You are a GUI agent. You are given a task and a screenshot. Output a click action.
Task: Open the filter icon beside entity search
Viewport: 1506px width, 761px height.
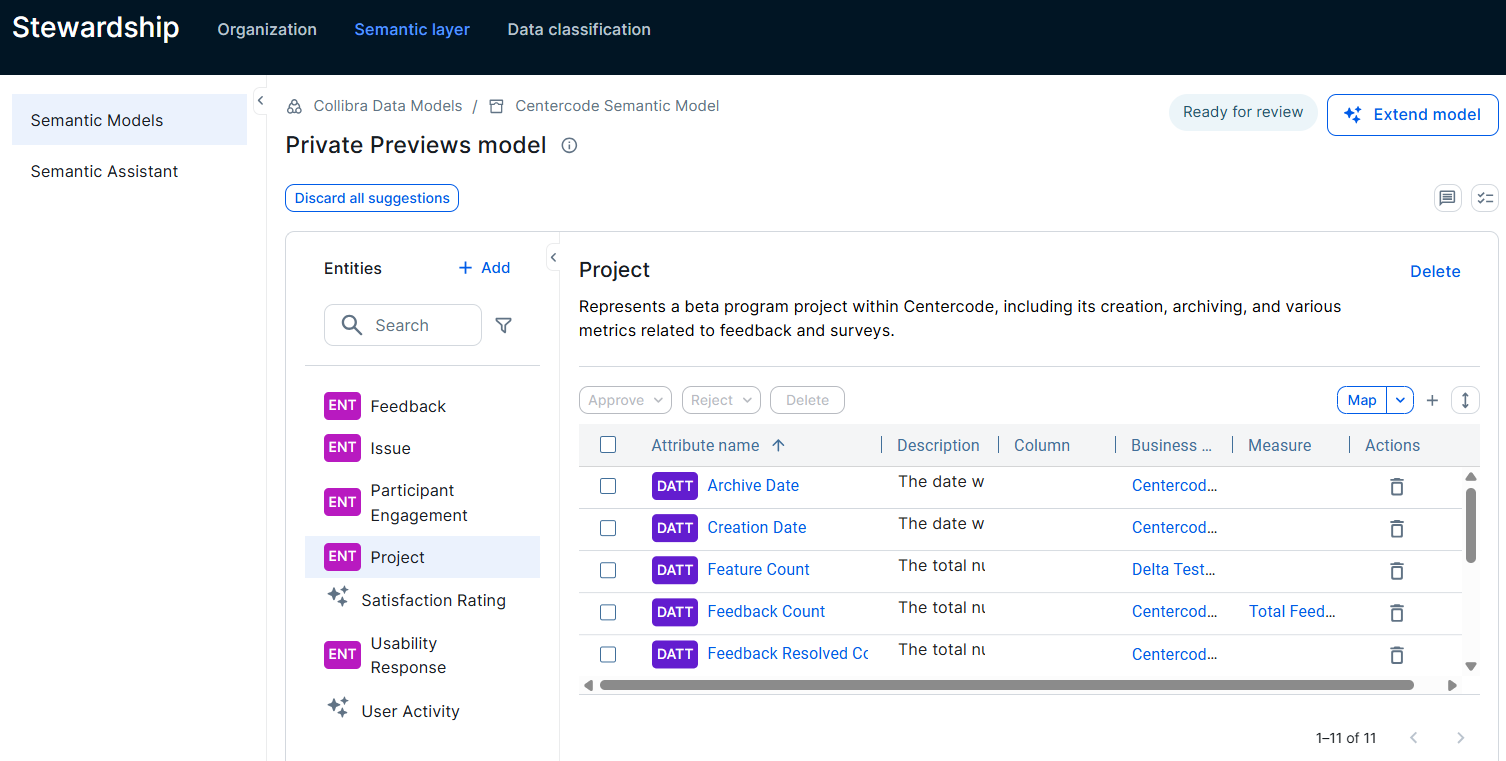pos(503,325)
